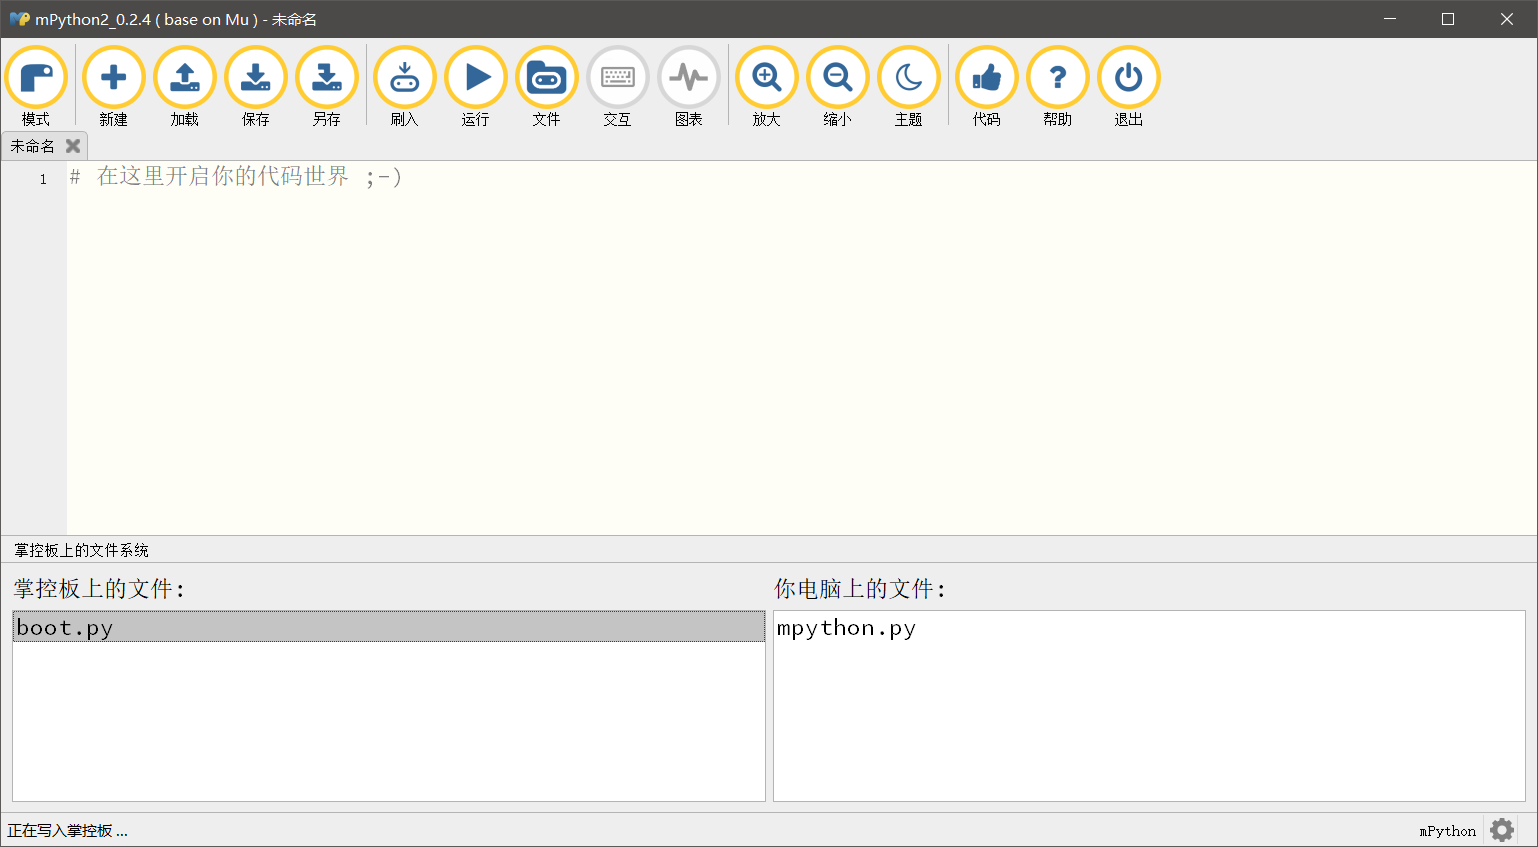Image resolution: width=1538 pixels, height=847 pixels.
Task: Close the 未命名 tab
Action: [73, 146]
